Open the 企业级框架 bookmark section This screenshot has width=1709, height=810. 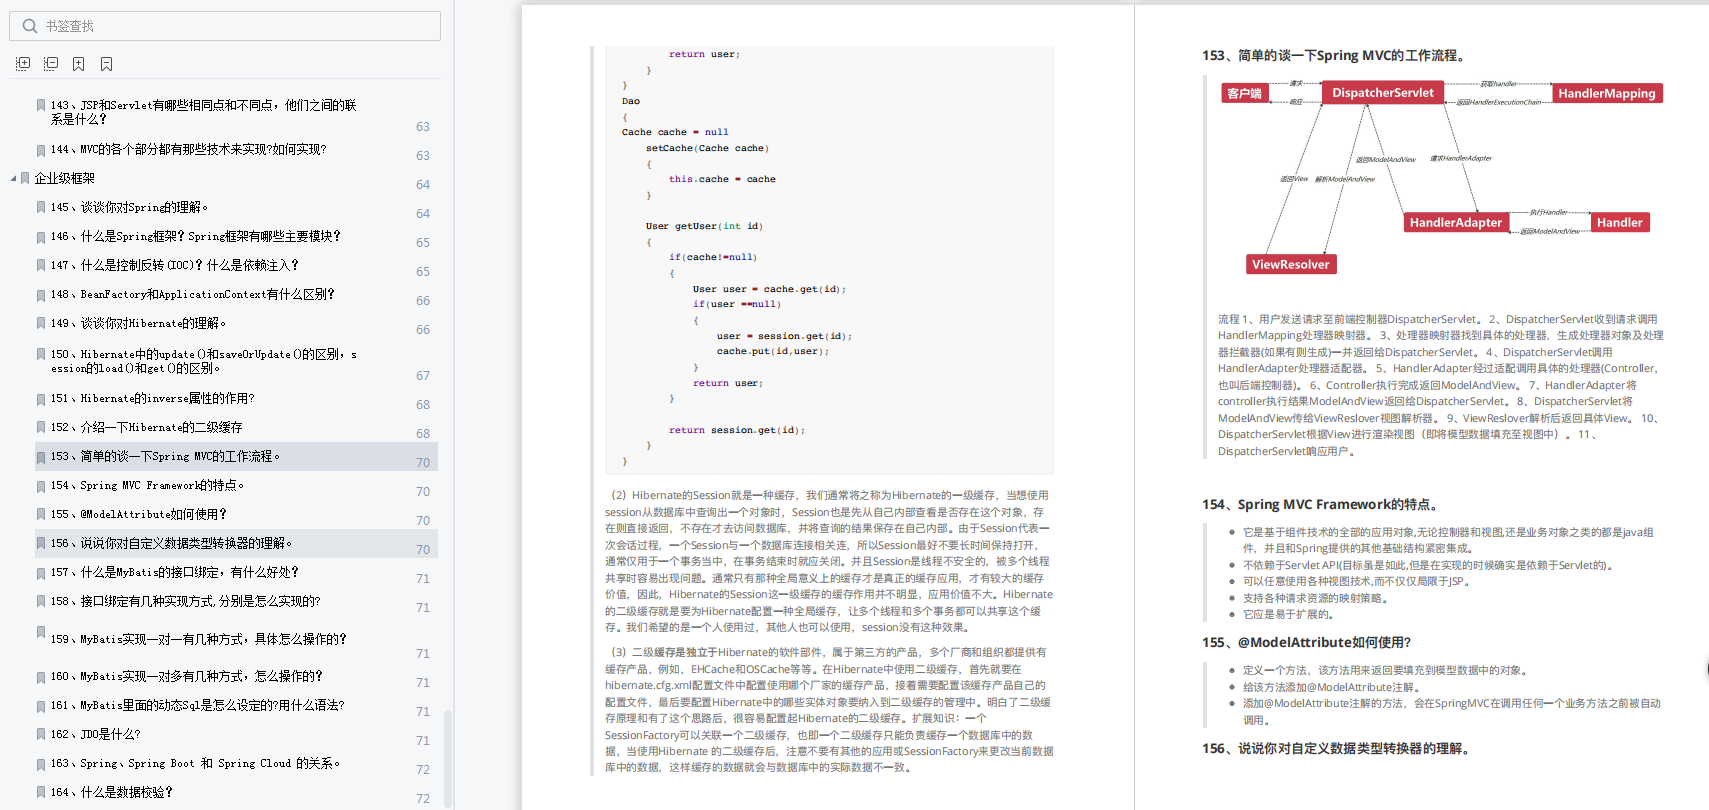(x=65, y=178)
